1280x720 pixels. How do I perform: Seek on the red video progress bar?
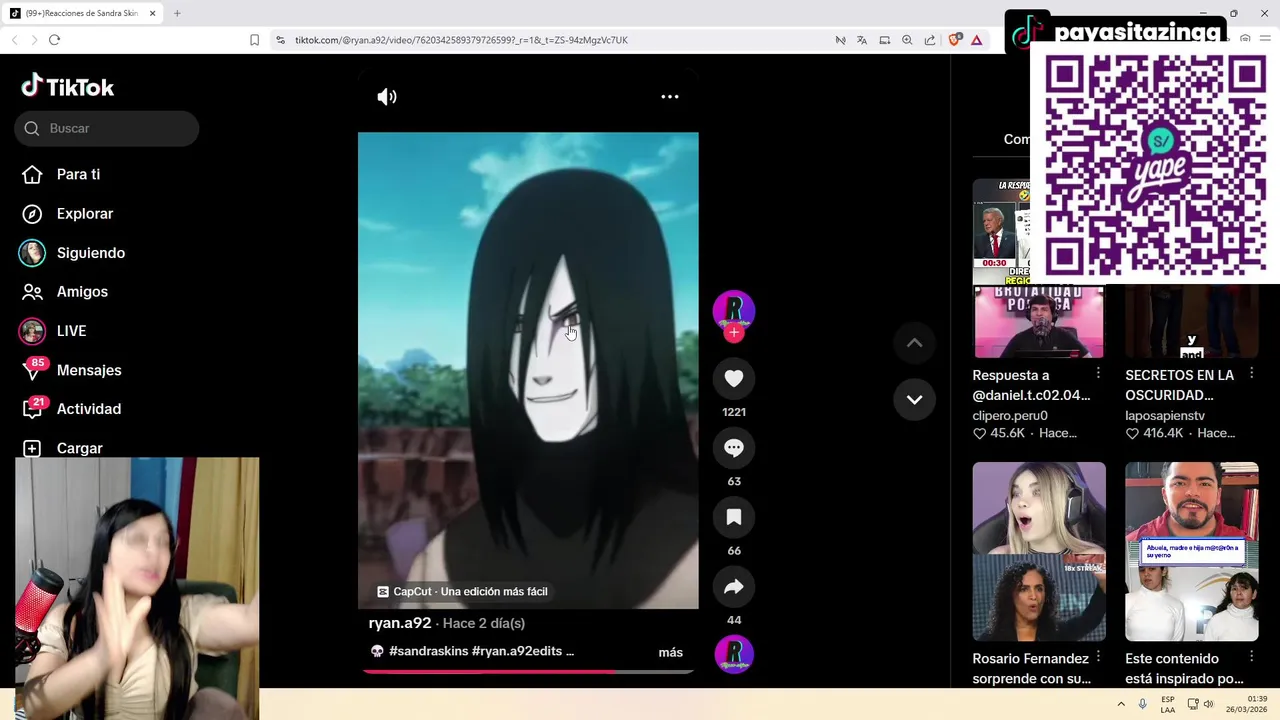click(528, 671)
